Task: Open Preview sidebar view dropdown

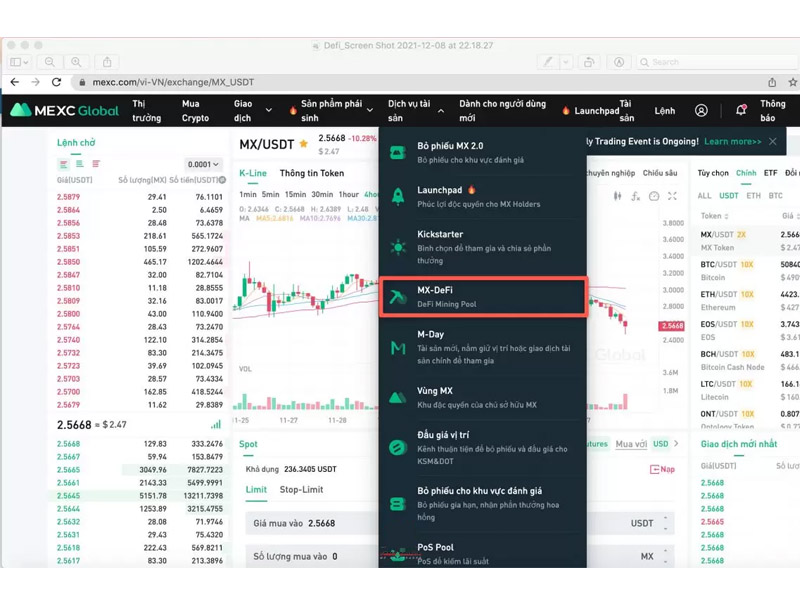Action: pos(19,62)
